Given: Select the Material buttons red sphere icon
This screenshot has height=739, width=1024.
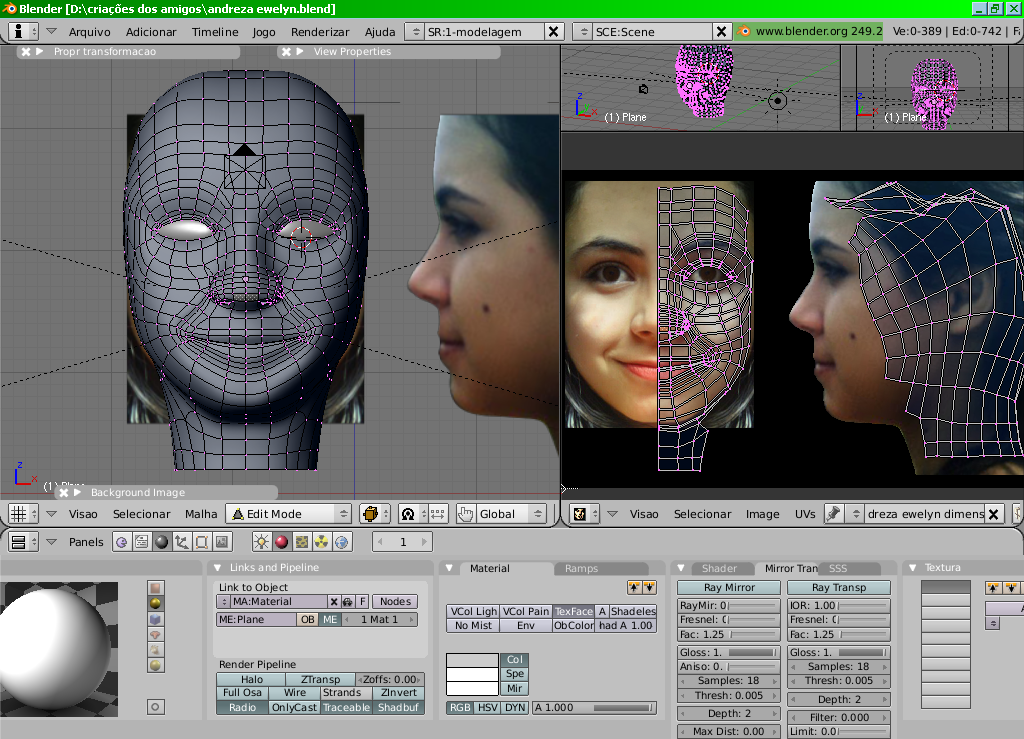Looking at the screenshot, I should coord(282,542).
